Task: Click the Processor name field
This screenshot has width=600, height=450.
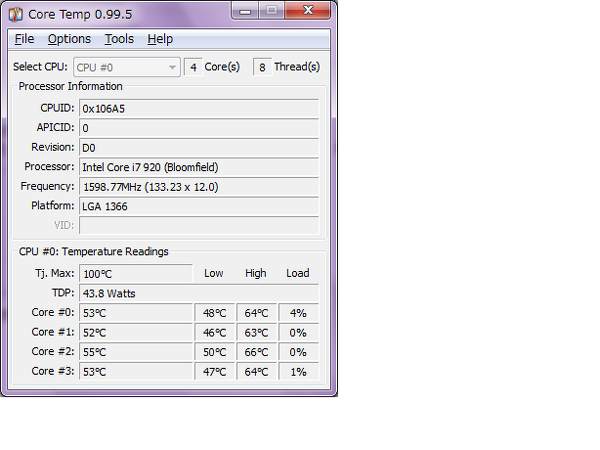Action: tap(198, 167)
